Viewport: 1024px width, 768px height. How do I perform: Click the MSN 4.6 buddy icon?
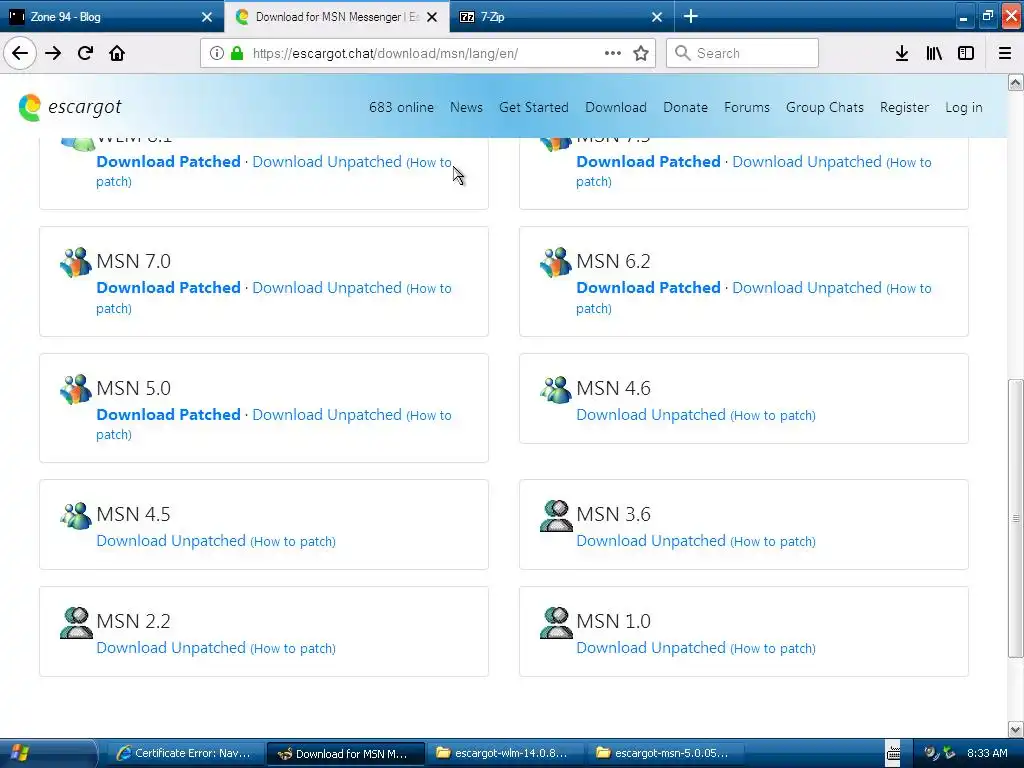[556, 389]
